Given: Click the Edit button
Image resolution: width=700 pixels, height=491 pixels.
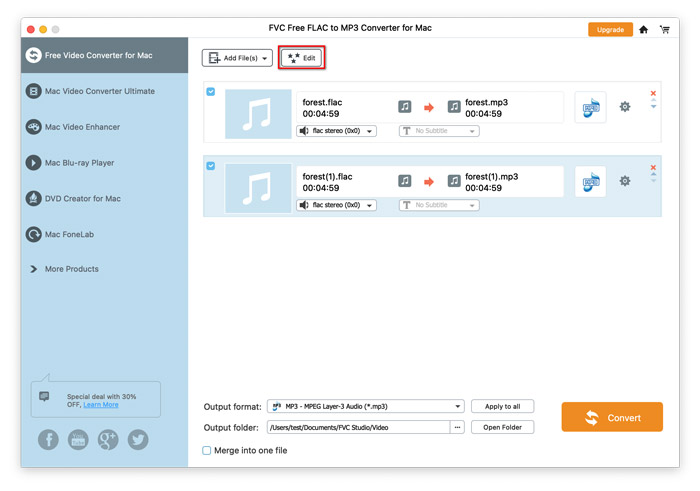Looking at the screenshot, I should click(x=302, y=58).
